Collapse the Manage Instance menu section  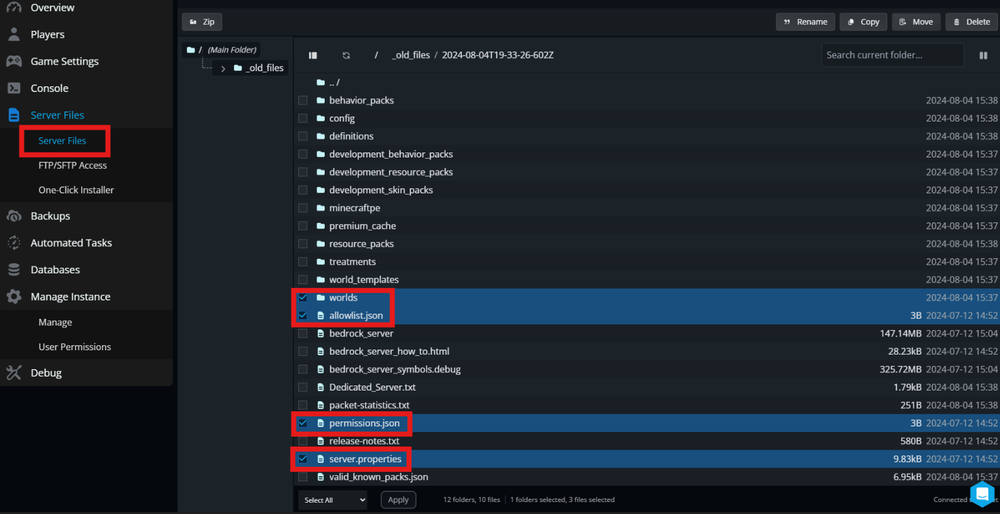coord(70,297)
